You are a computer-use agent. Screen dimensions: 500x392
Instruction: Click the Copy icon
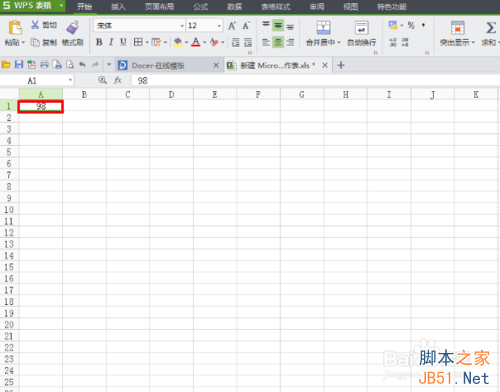tap(35, 42)
